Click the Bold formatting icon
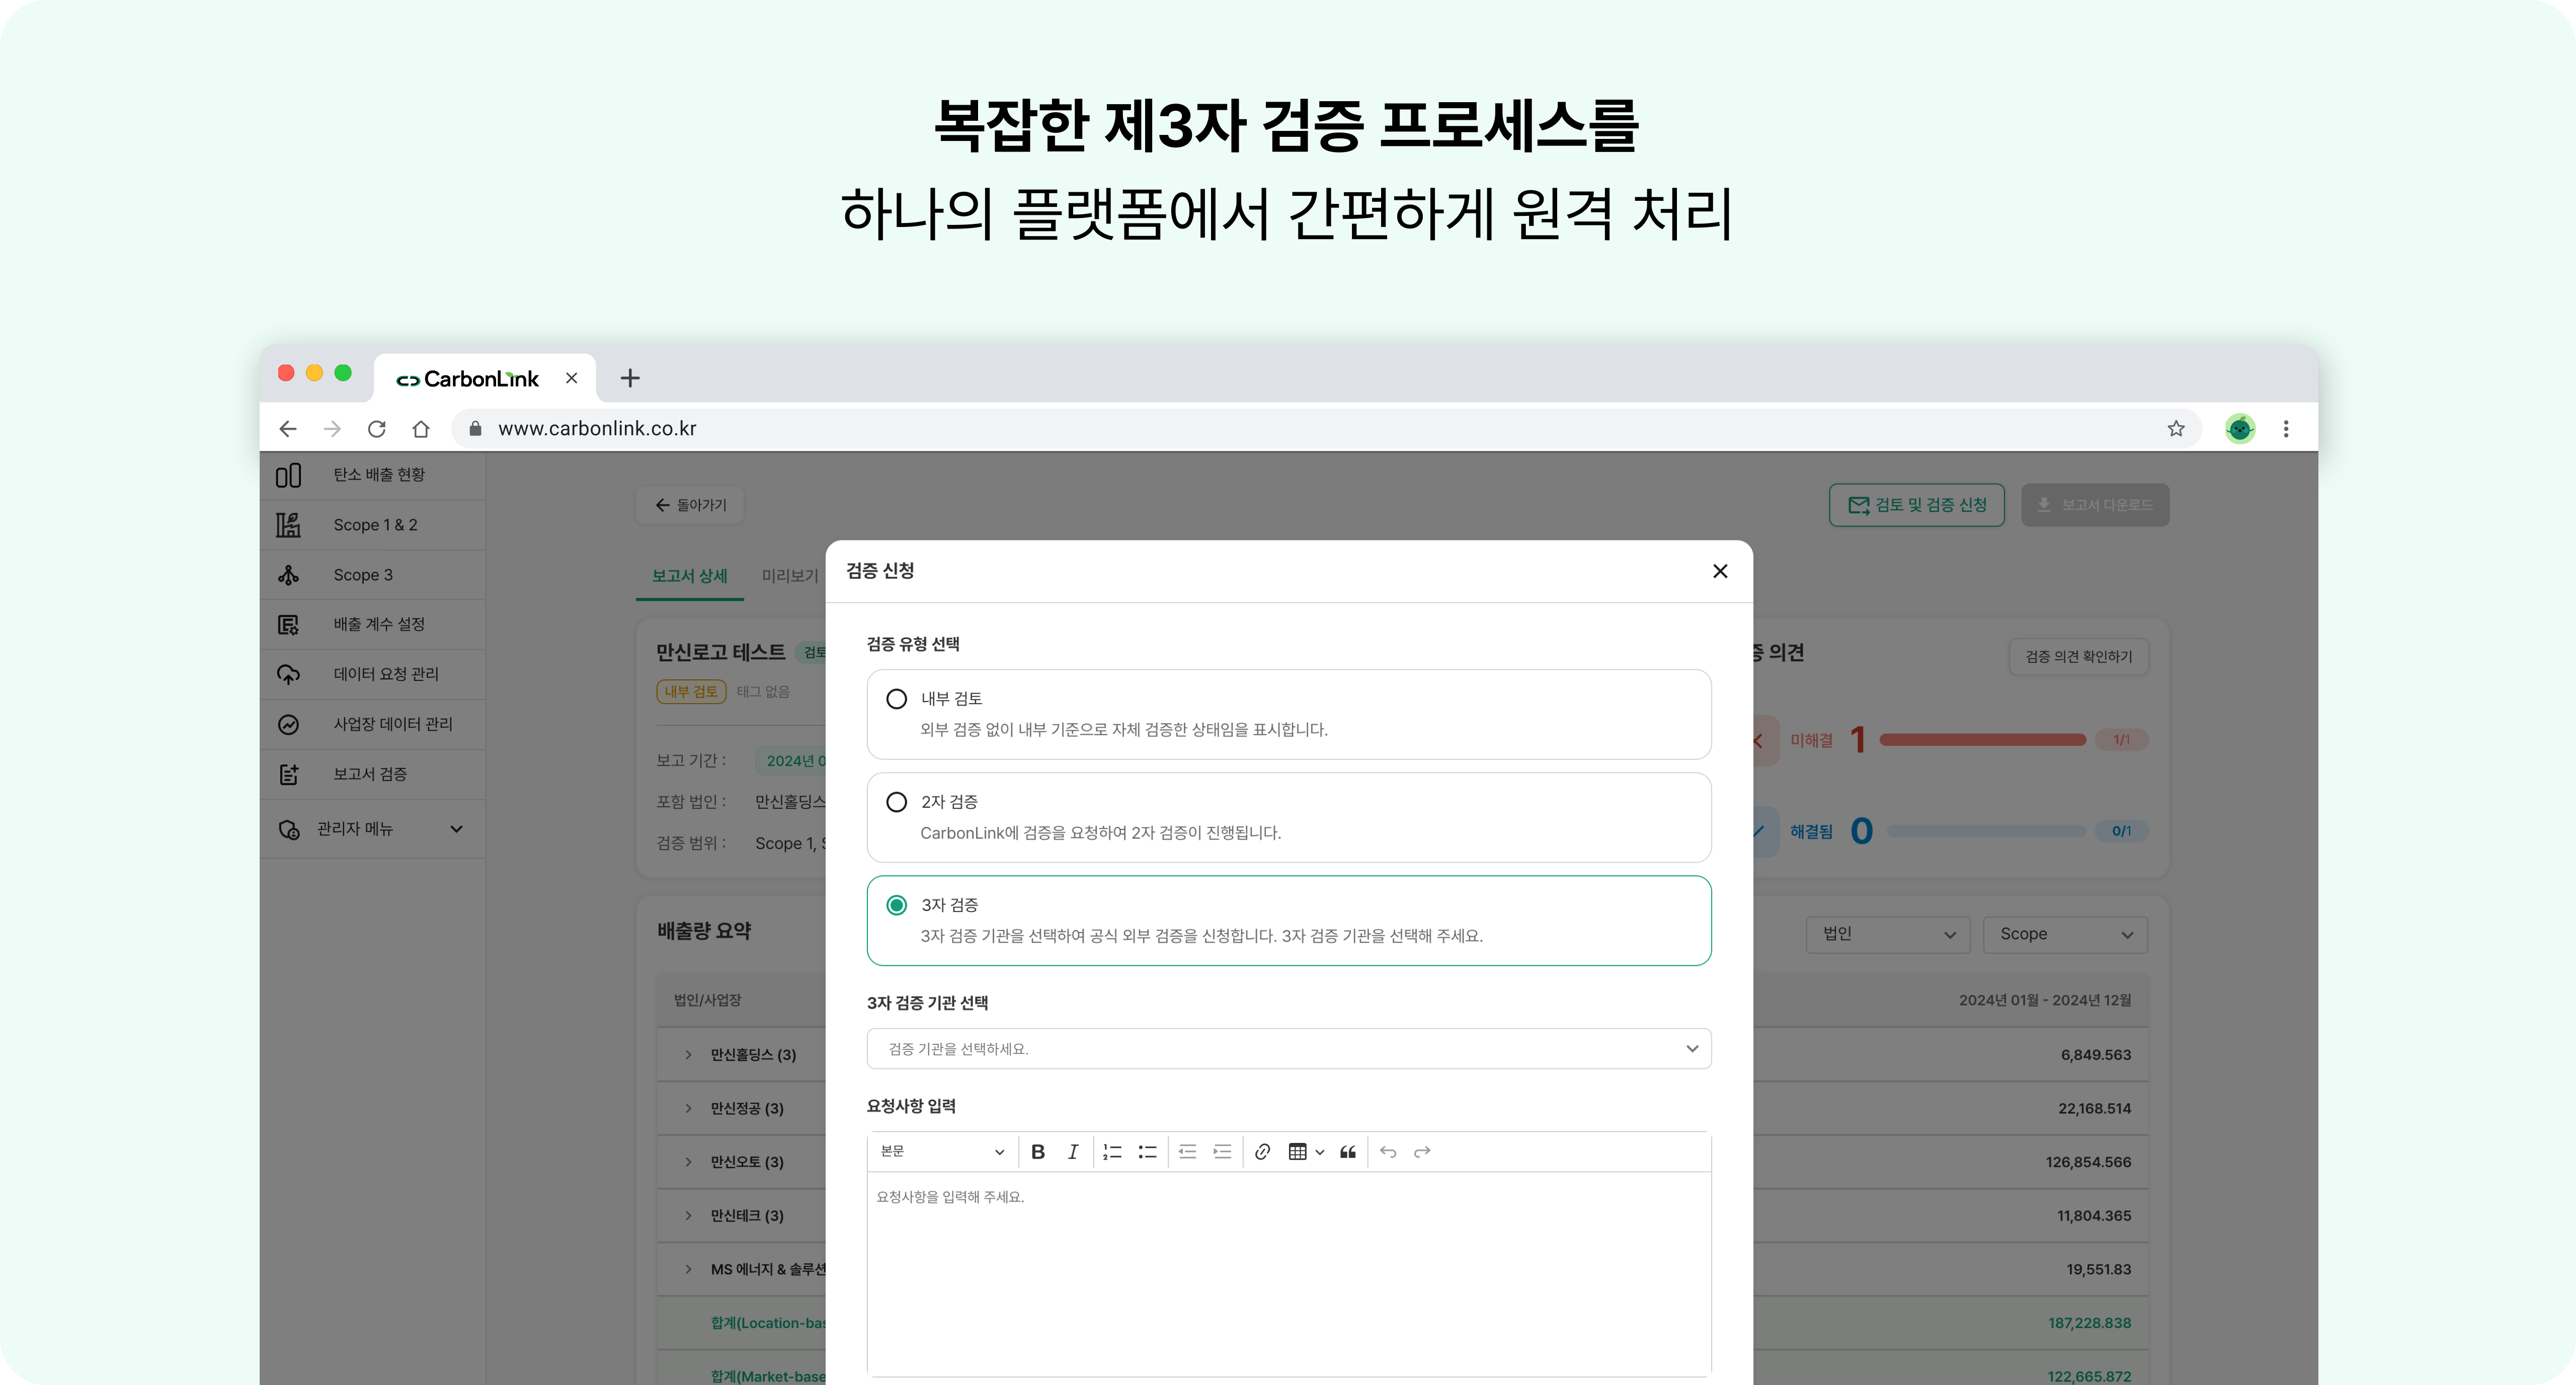2576x1385 pixels. (1038, 1152)
